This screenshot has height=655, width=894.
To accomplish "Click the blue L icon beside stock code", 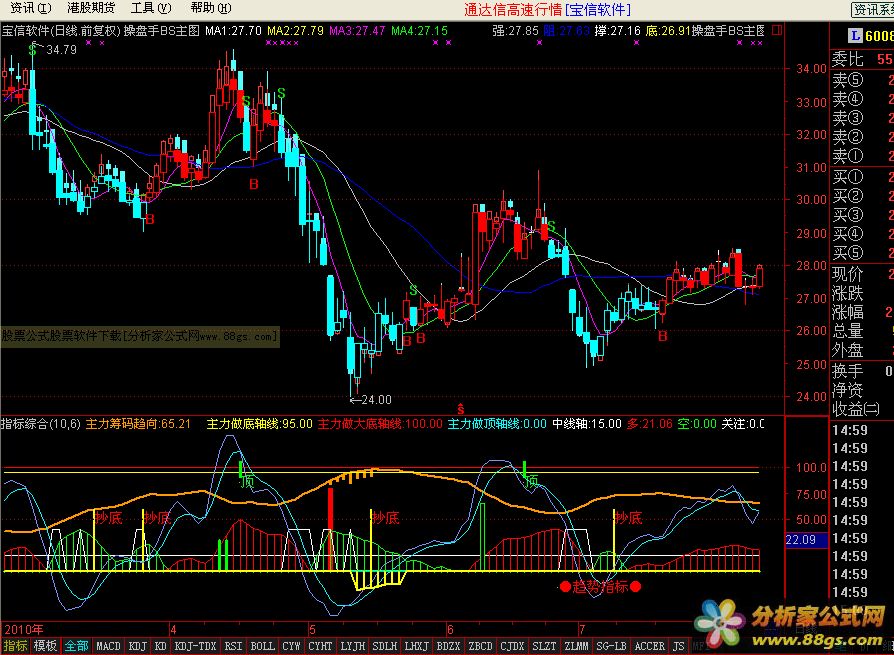I will pos(855,36).
